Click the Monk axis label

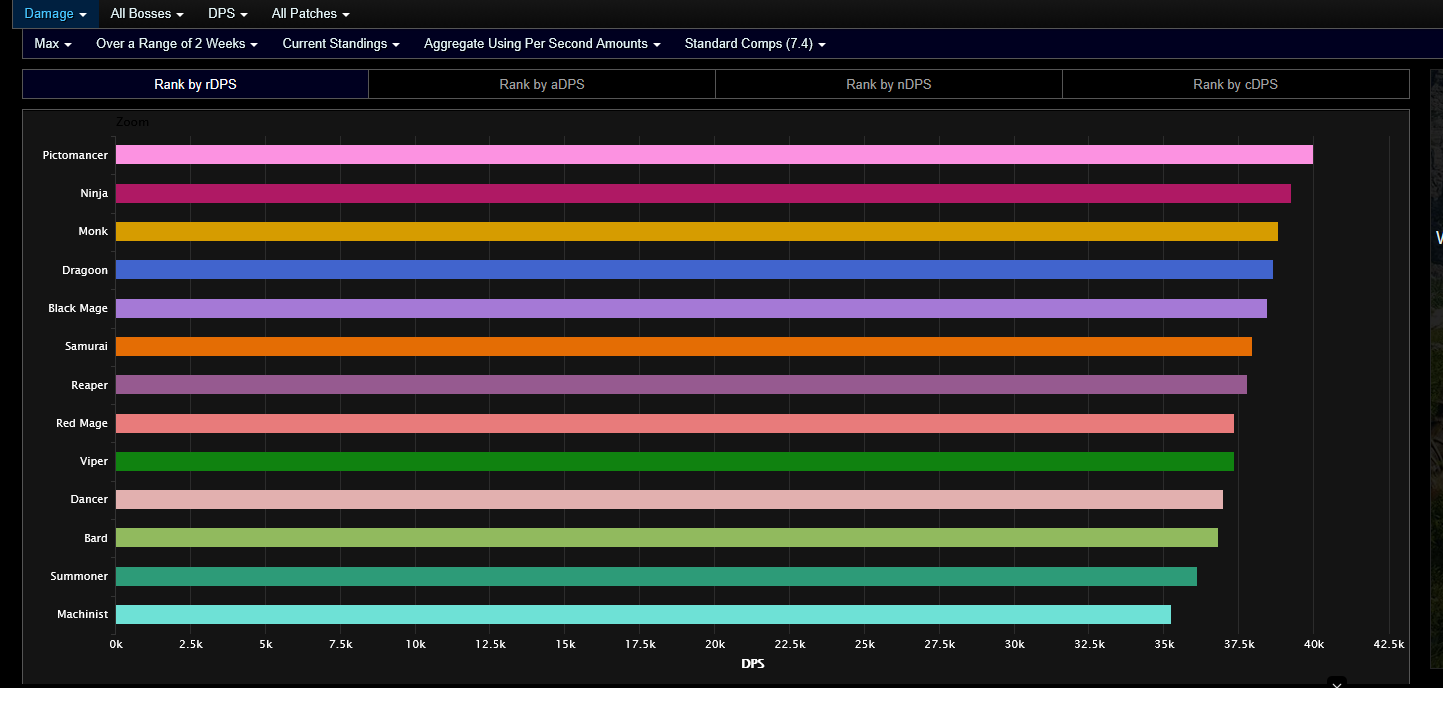click(93, 231)
